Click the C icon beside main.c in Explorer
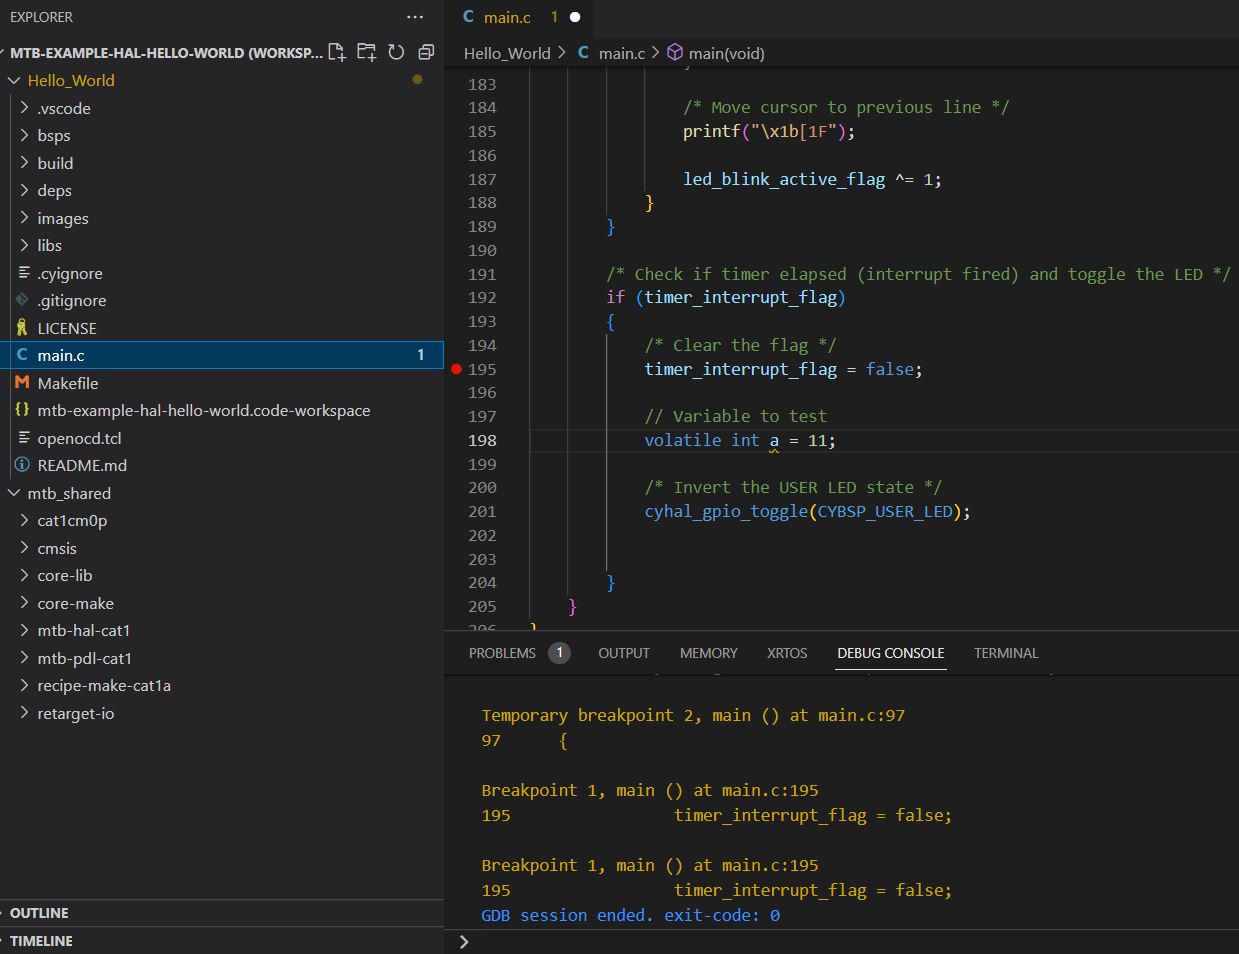1239x954 pixels. coord(22,355)
